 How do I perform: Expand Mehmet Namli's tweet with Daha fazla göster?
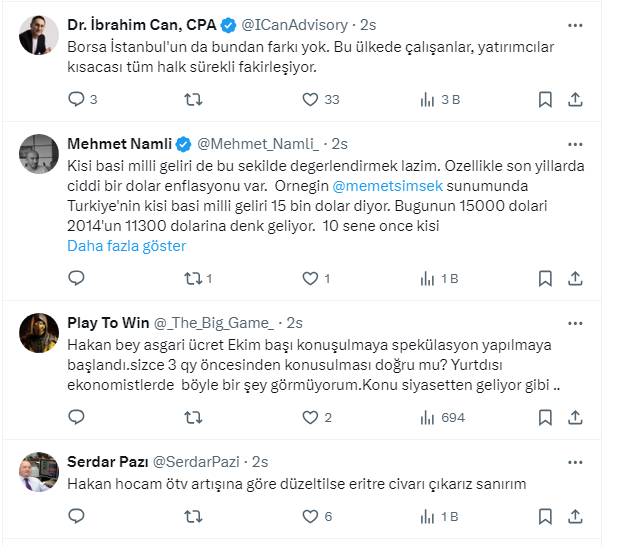(126, 246)
